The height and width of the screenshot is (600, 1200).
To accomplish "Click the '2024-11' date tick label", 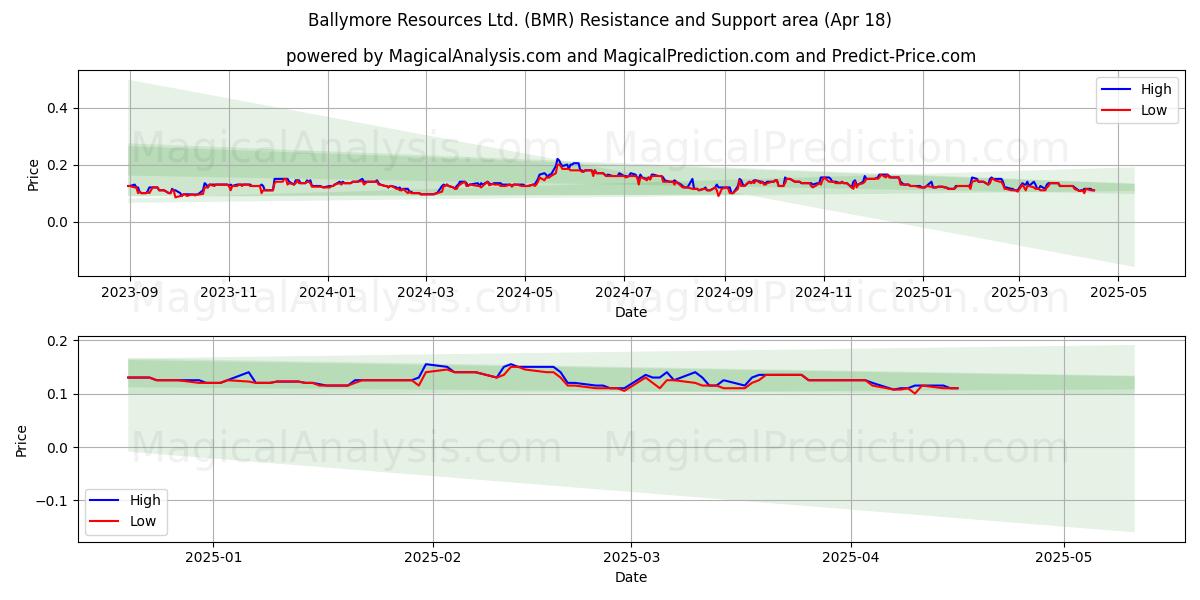I will point(824,292).
